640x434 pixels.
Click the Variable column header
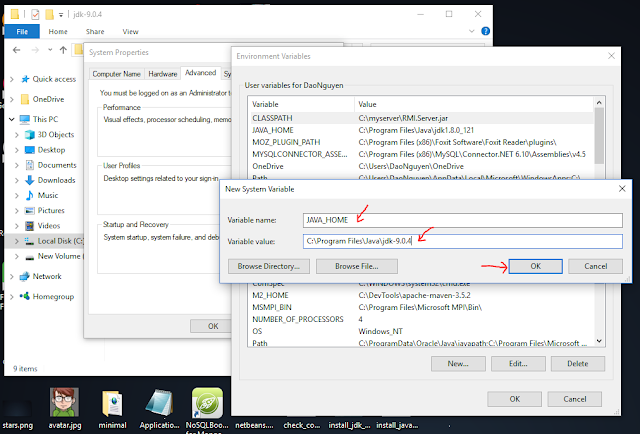point(301,104)
